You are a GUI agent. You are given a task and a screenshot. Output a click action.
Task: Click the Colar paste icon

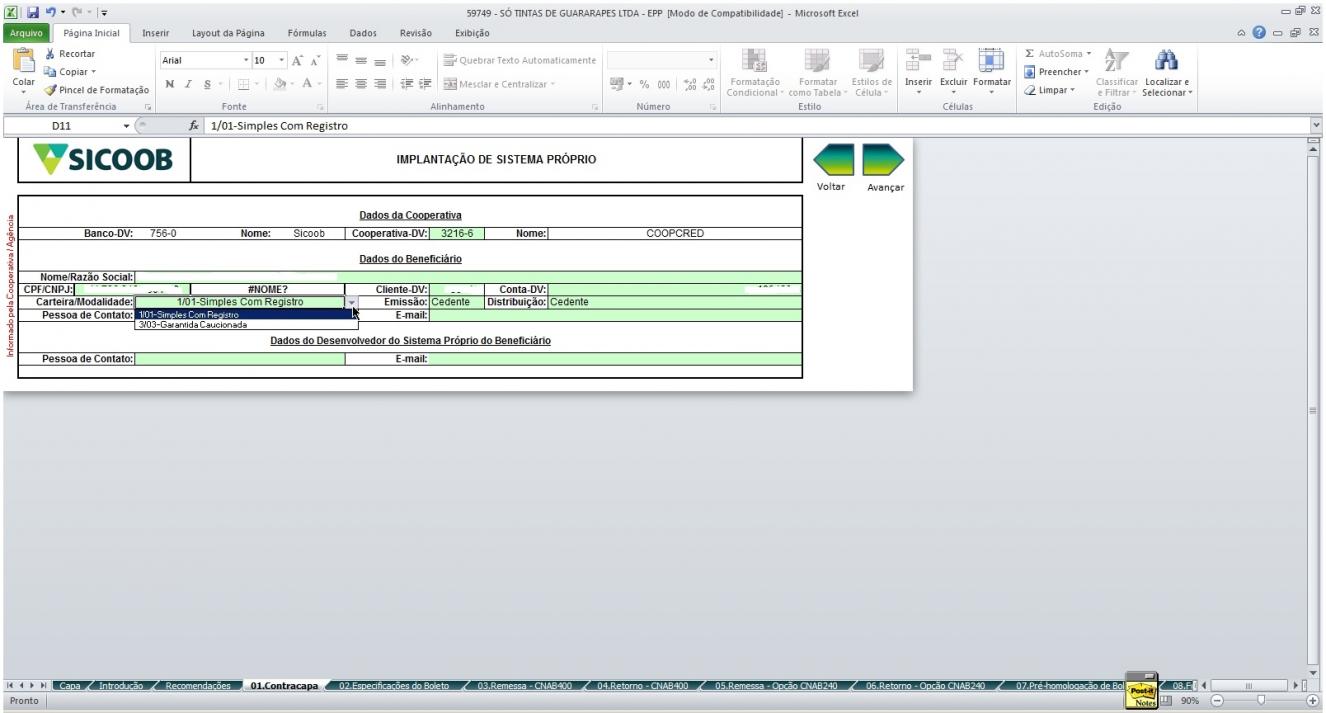[x=22, y=64]
